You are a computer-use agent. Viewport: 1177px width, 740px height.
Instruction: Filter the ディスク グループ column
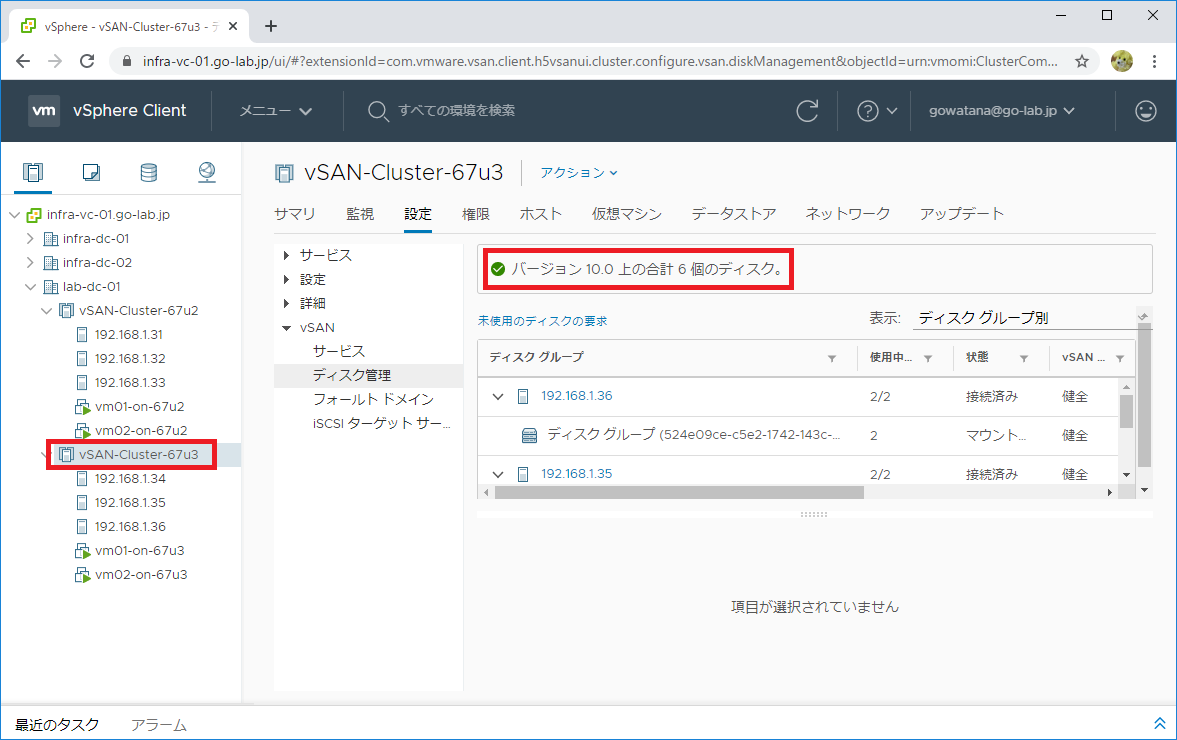[x=832, y=359]
